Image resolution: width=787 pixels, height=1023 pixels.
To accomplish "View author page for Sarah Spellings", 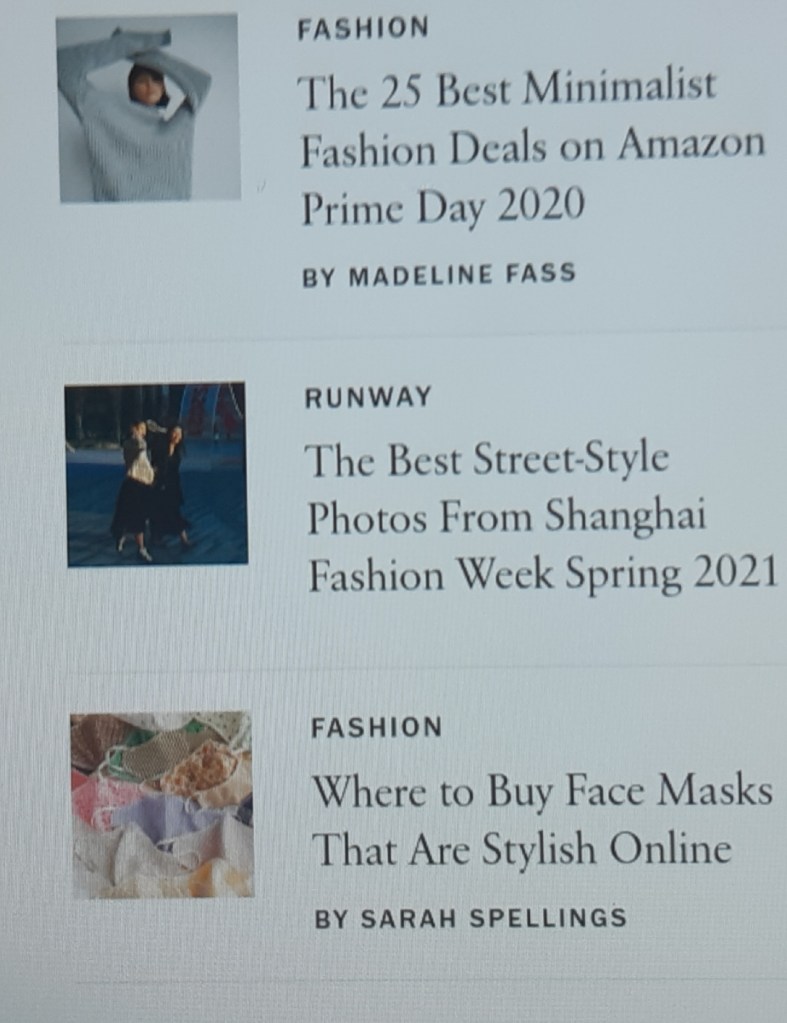I will coord(470,919).
